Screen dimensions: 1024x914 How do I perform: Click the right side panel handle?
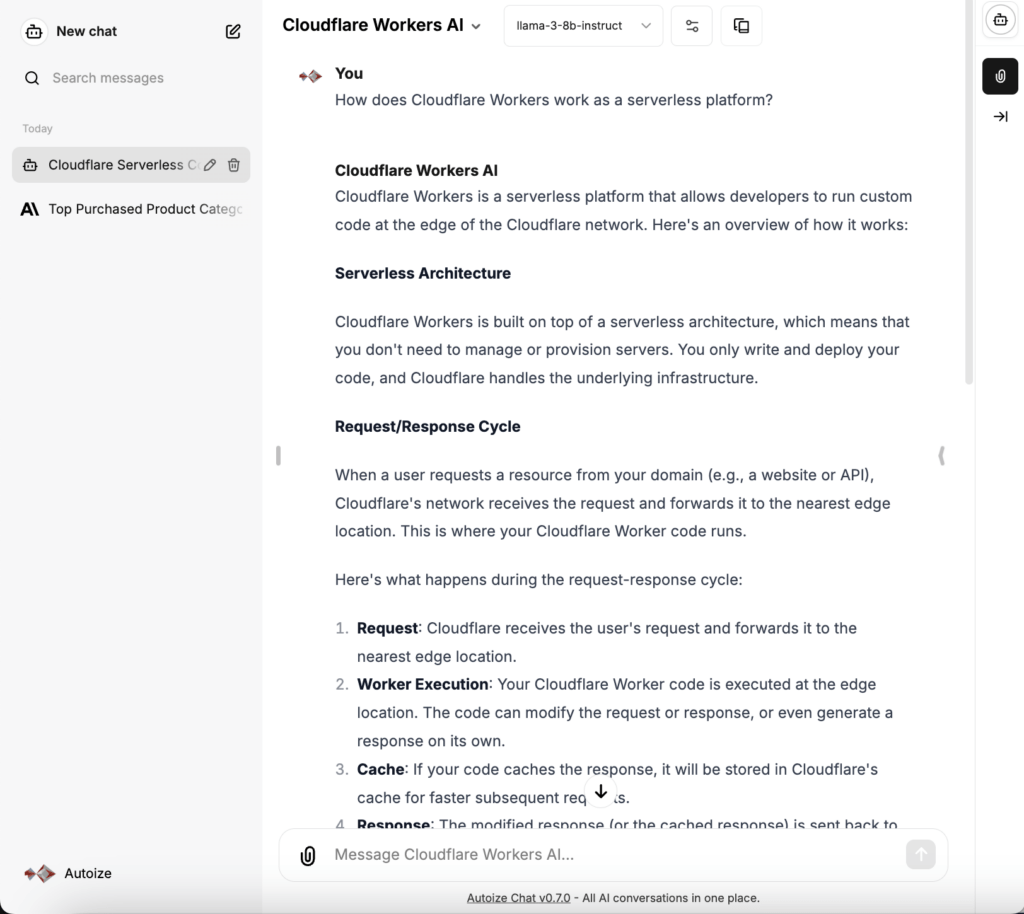point(941,456)
